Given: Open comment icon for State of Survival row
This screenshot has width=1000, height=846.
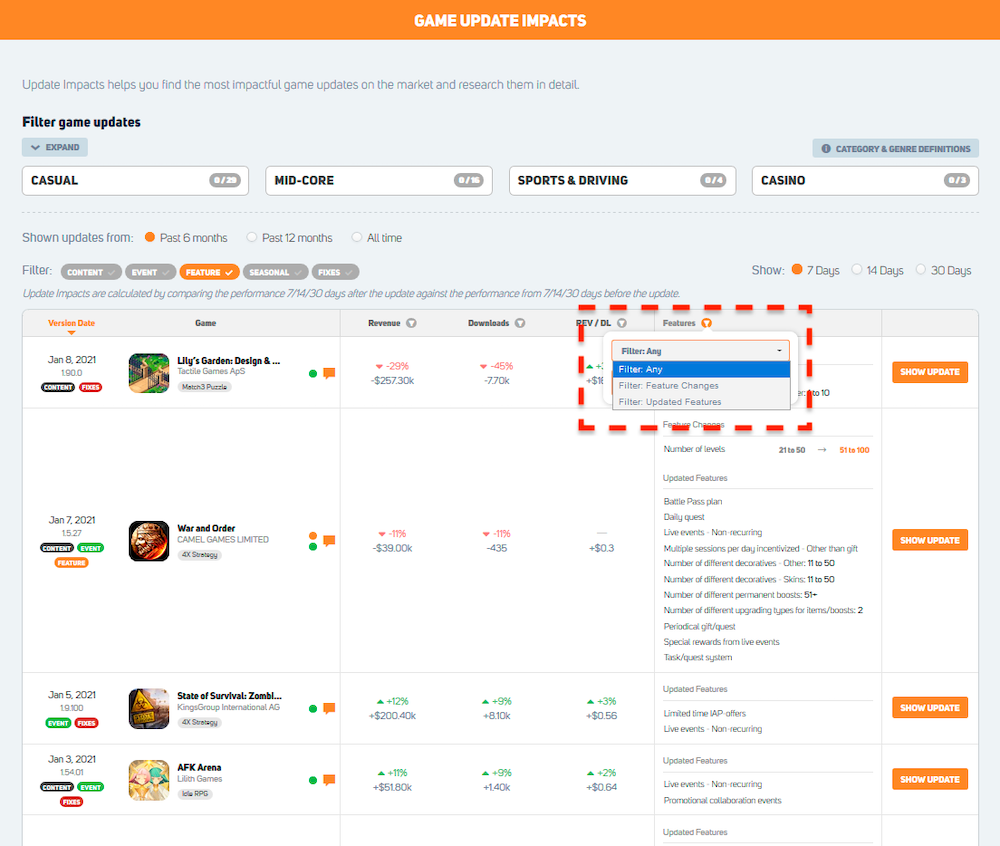Looking at the screenshot, I should 329,708.
